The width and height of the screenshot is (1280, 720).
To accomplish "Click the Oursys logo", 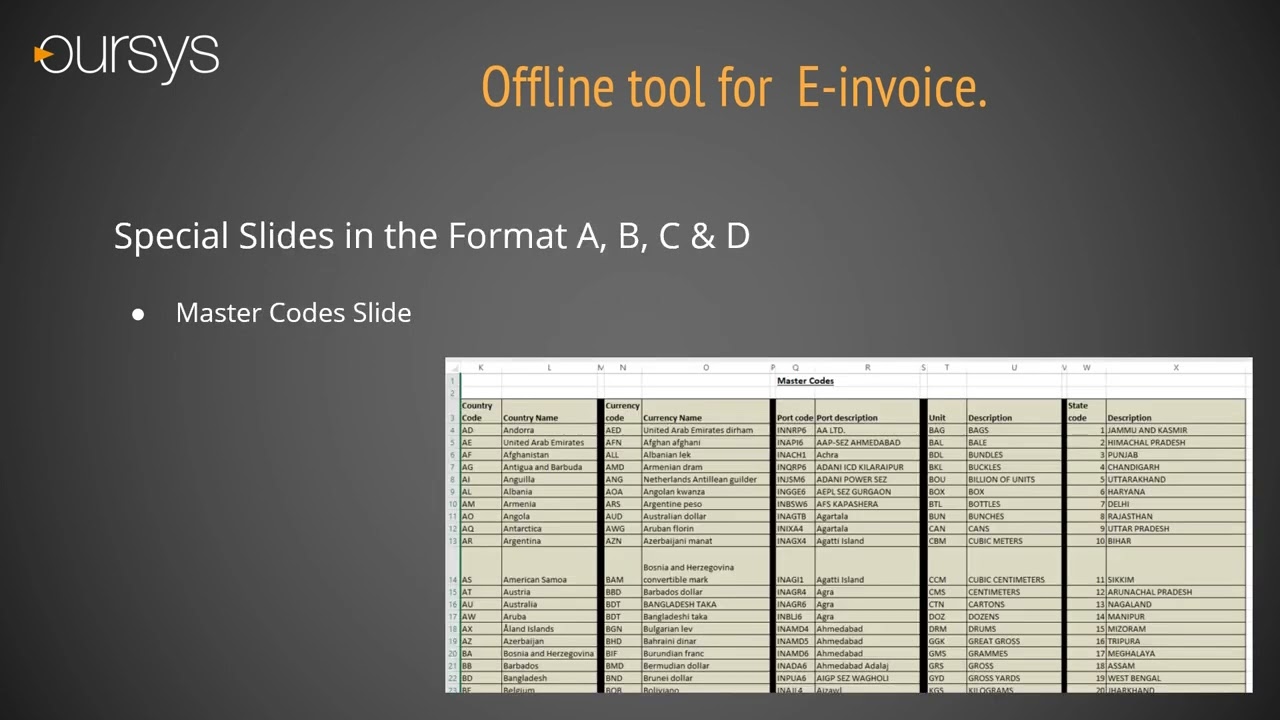I will (127, 58).
